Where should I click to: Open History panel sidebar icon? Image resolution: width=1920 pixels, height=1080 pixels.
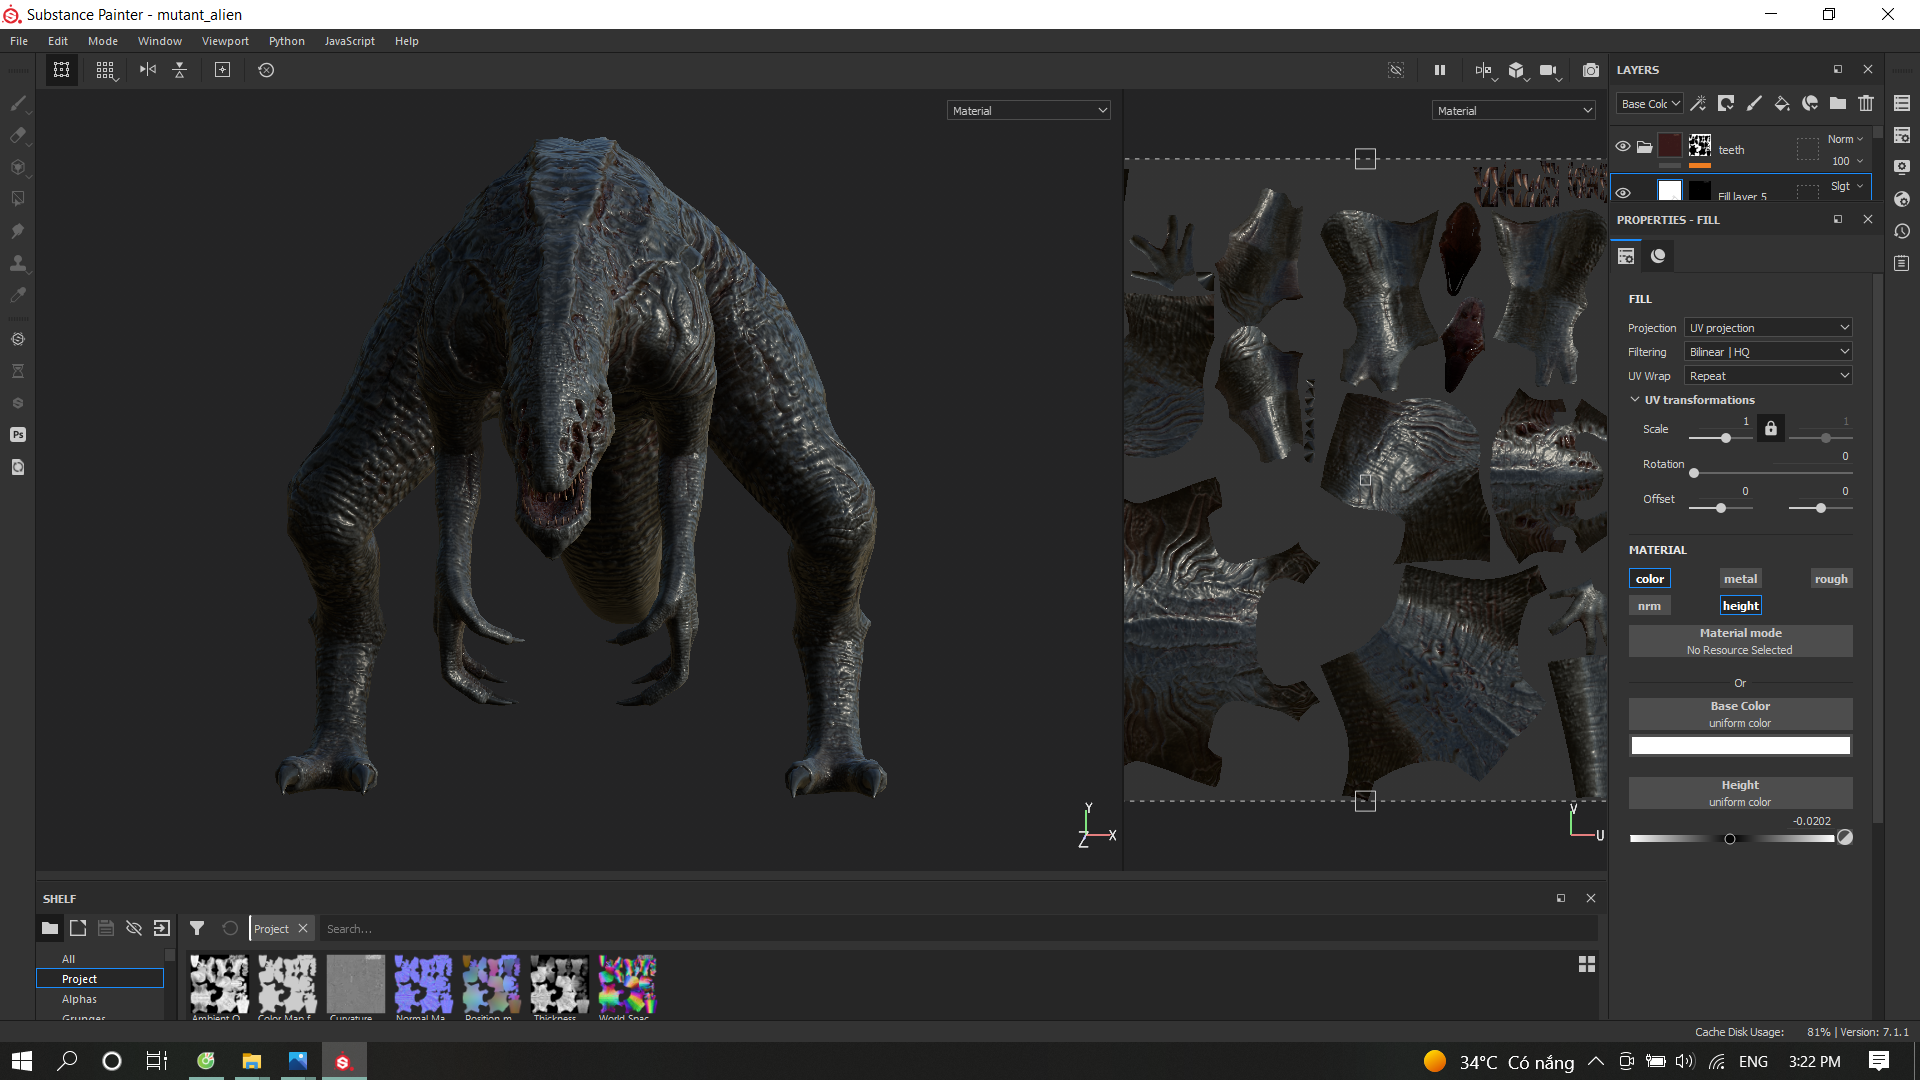tap(1902, 231)
